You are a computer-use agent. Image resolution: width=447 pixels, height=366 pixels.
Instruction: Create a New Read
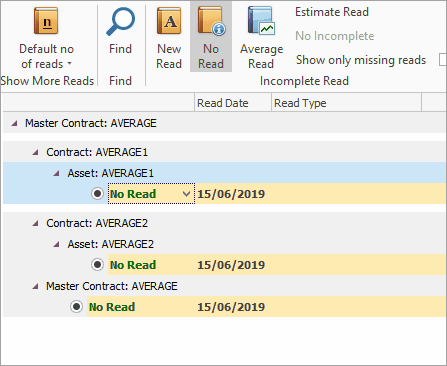click(169, 39)
